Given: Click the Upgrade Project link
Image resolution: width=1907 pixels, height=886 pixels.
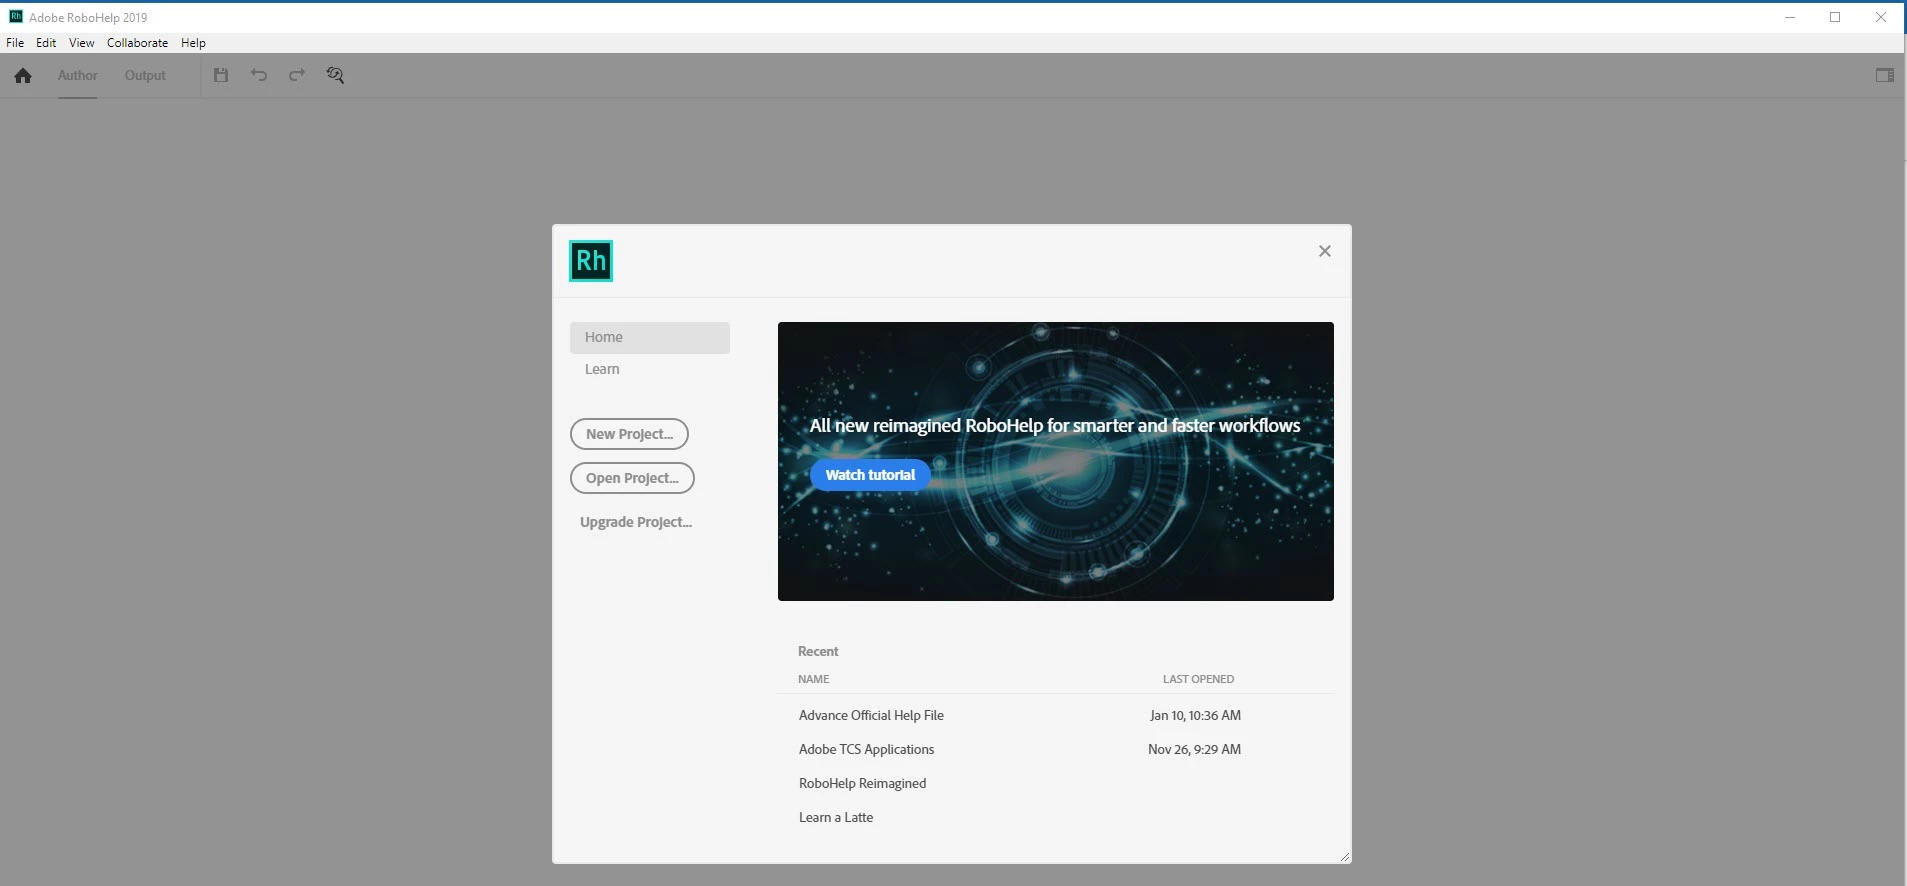Looking at the screenshot, I should tap(636, 522).
